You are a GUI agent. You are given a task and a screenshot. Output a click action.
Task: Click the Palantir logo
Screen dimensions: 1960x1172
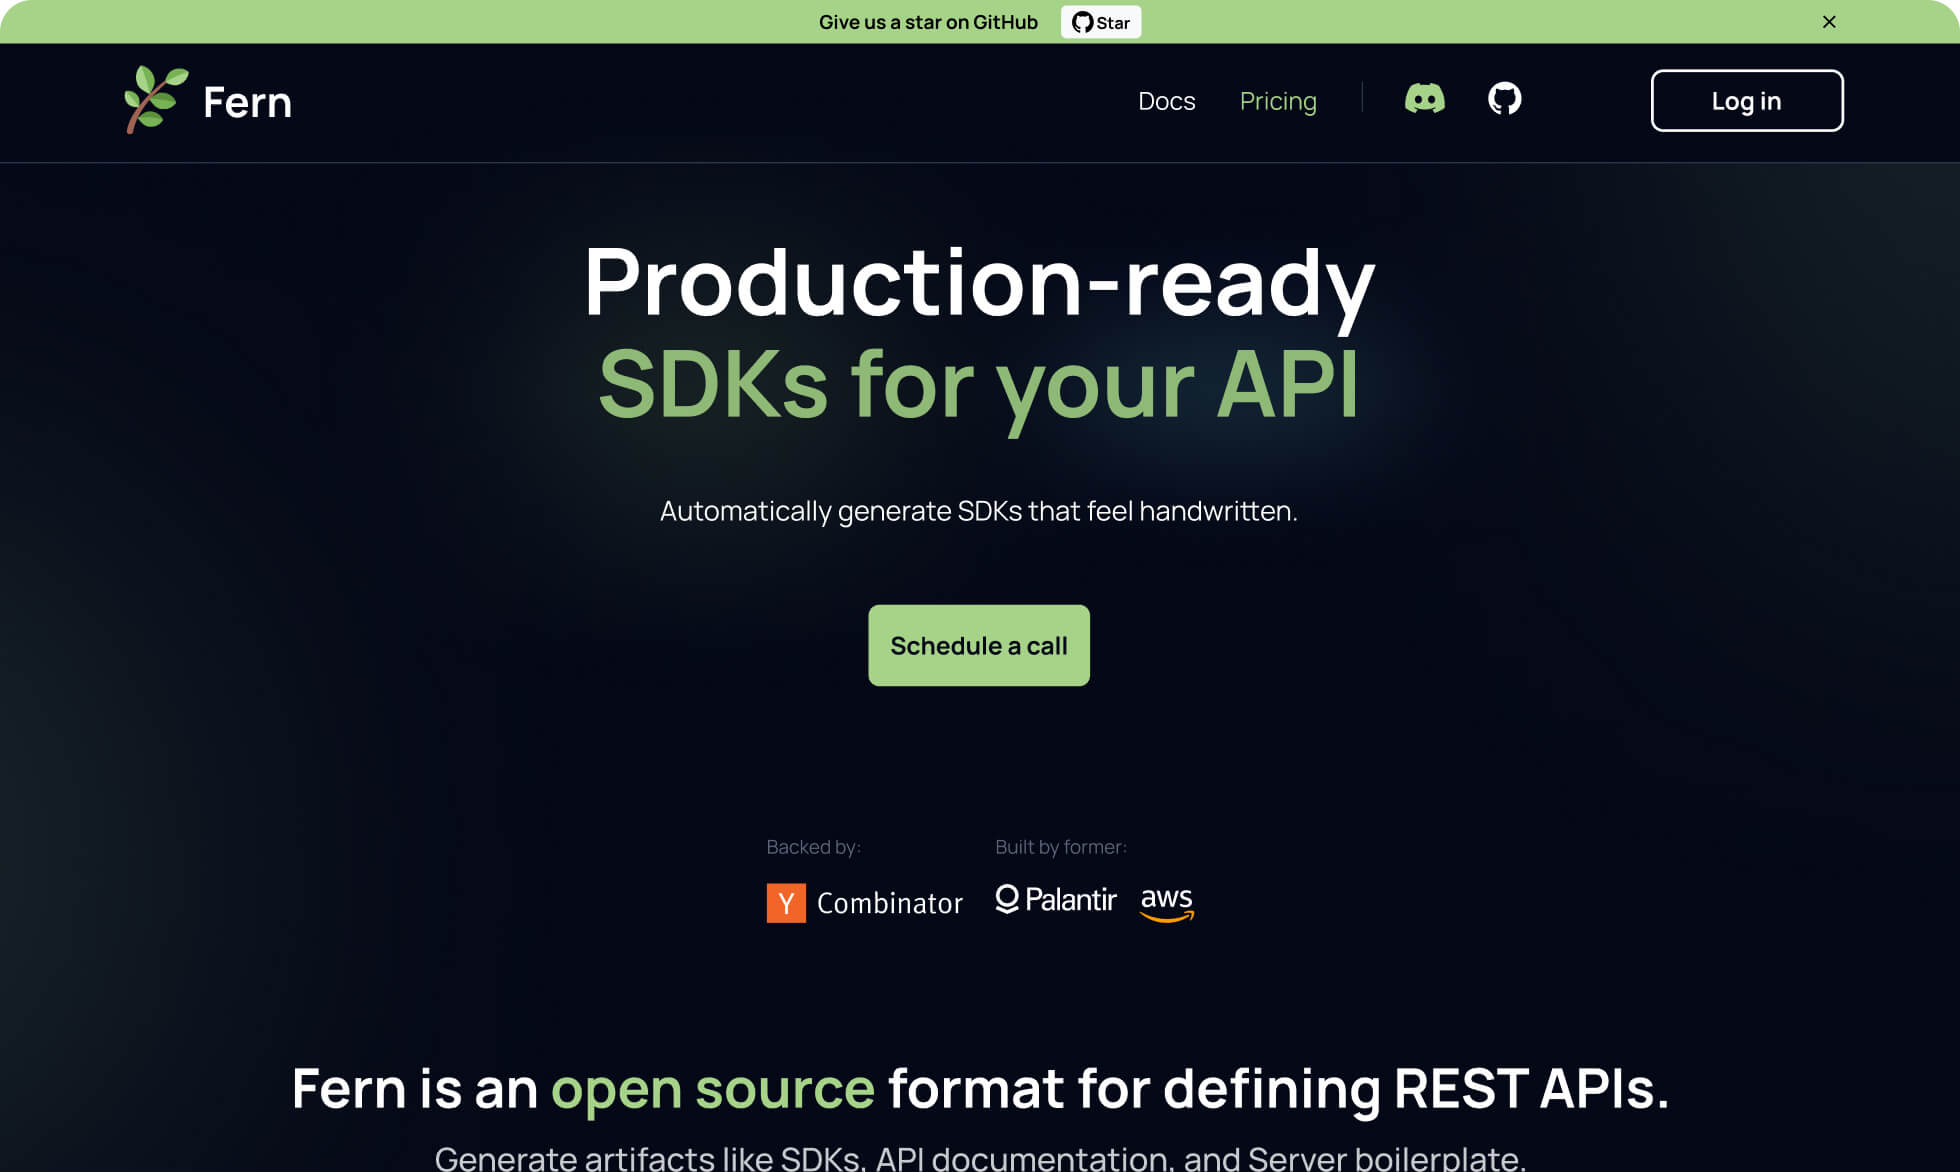[x=1055, y=900]
